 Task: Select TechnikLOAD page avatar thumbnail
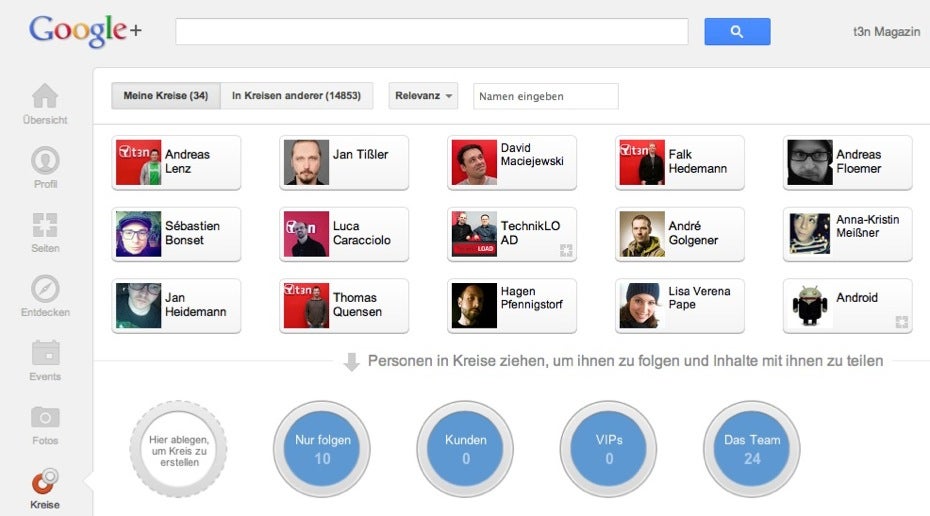(x=474, y=234)
